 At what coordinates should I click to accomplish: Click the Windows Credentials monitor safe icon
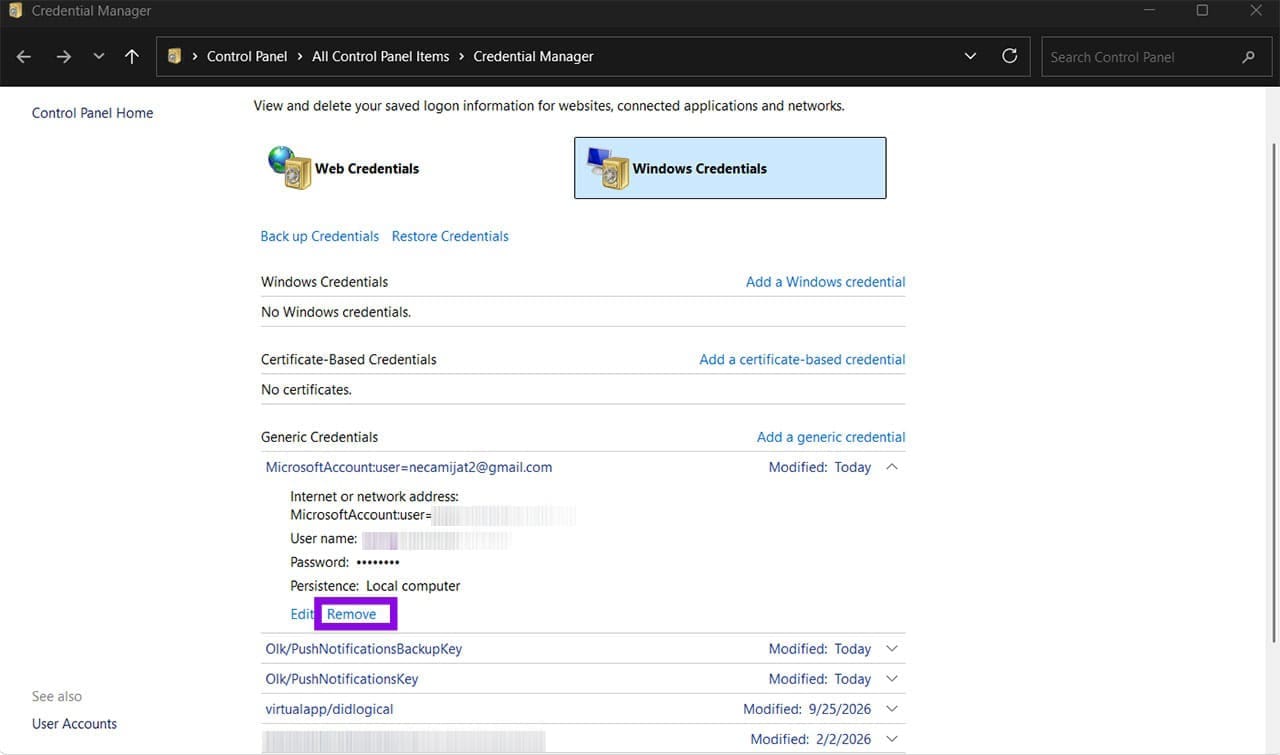[x=608, y=168]
